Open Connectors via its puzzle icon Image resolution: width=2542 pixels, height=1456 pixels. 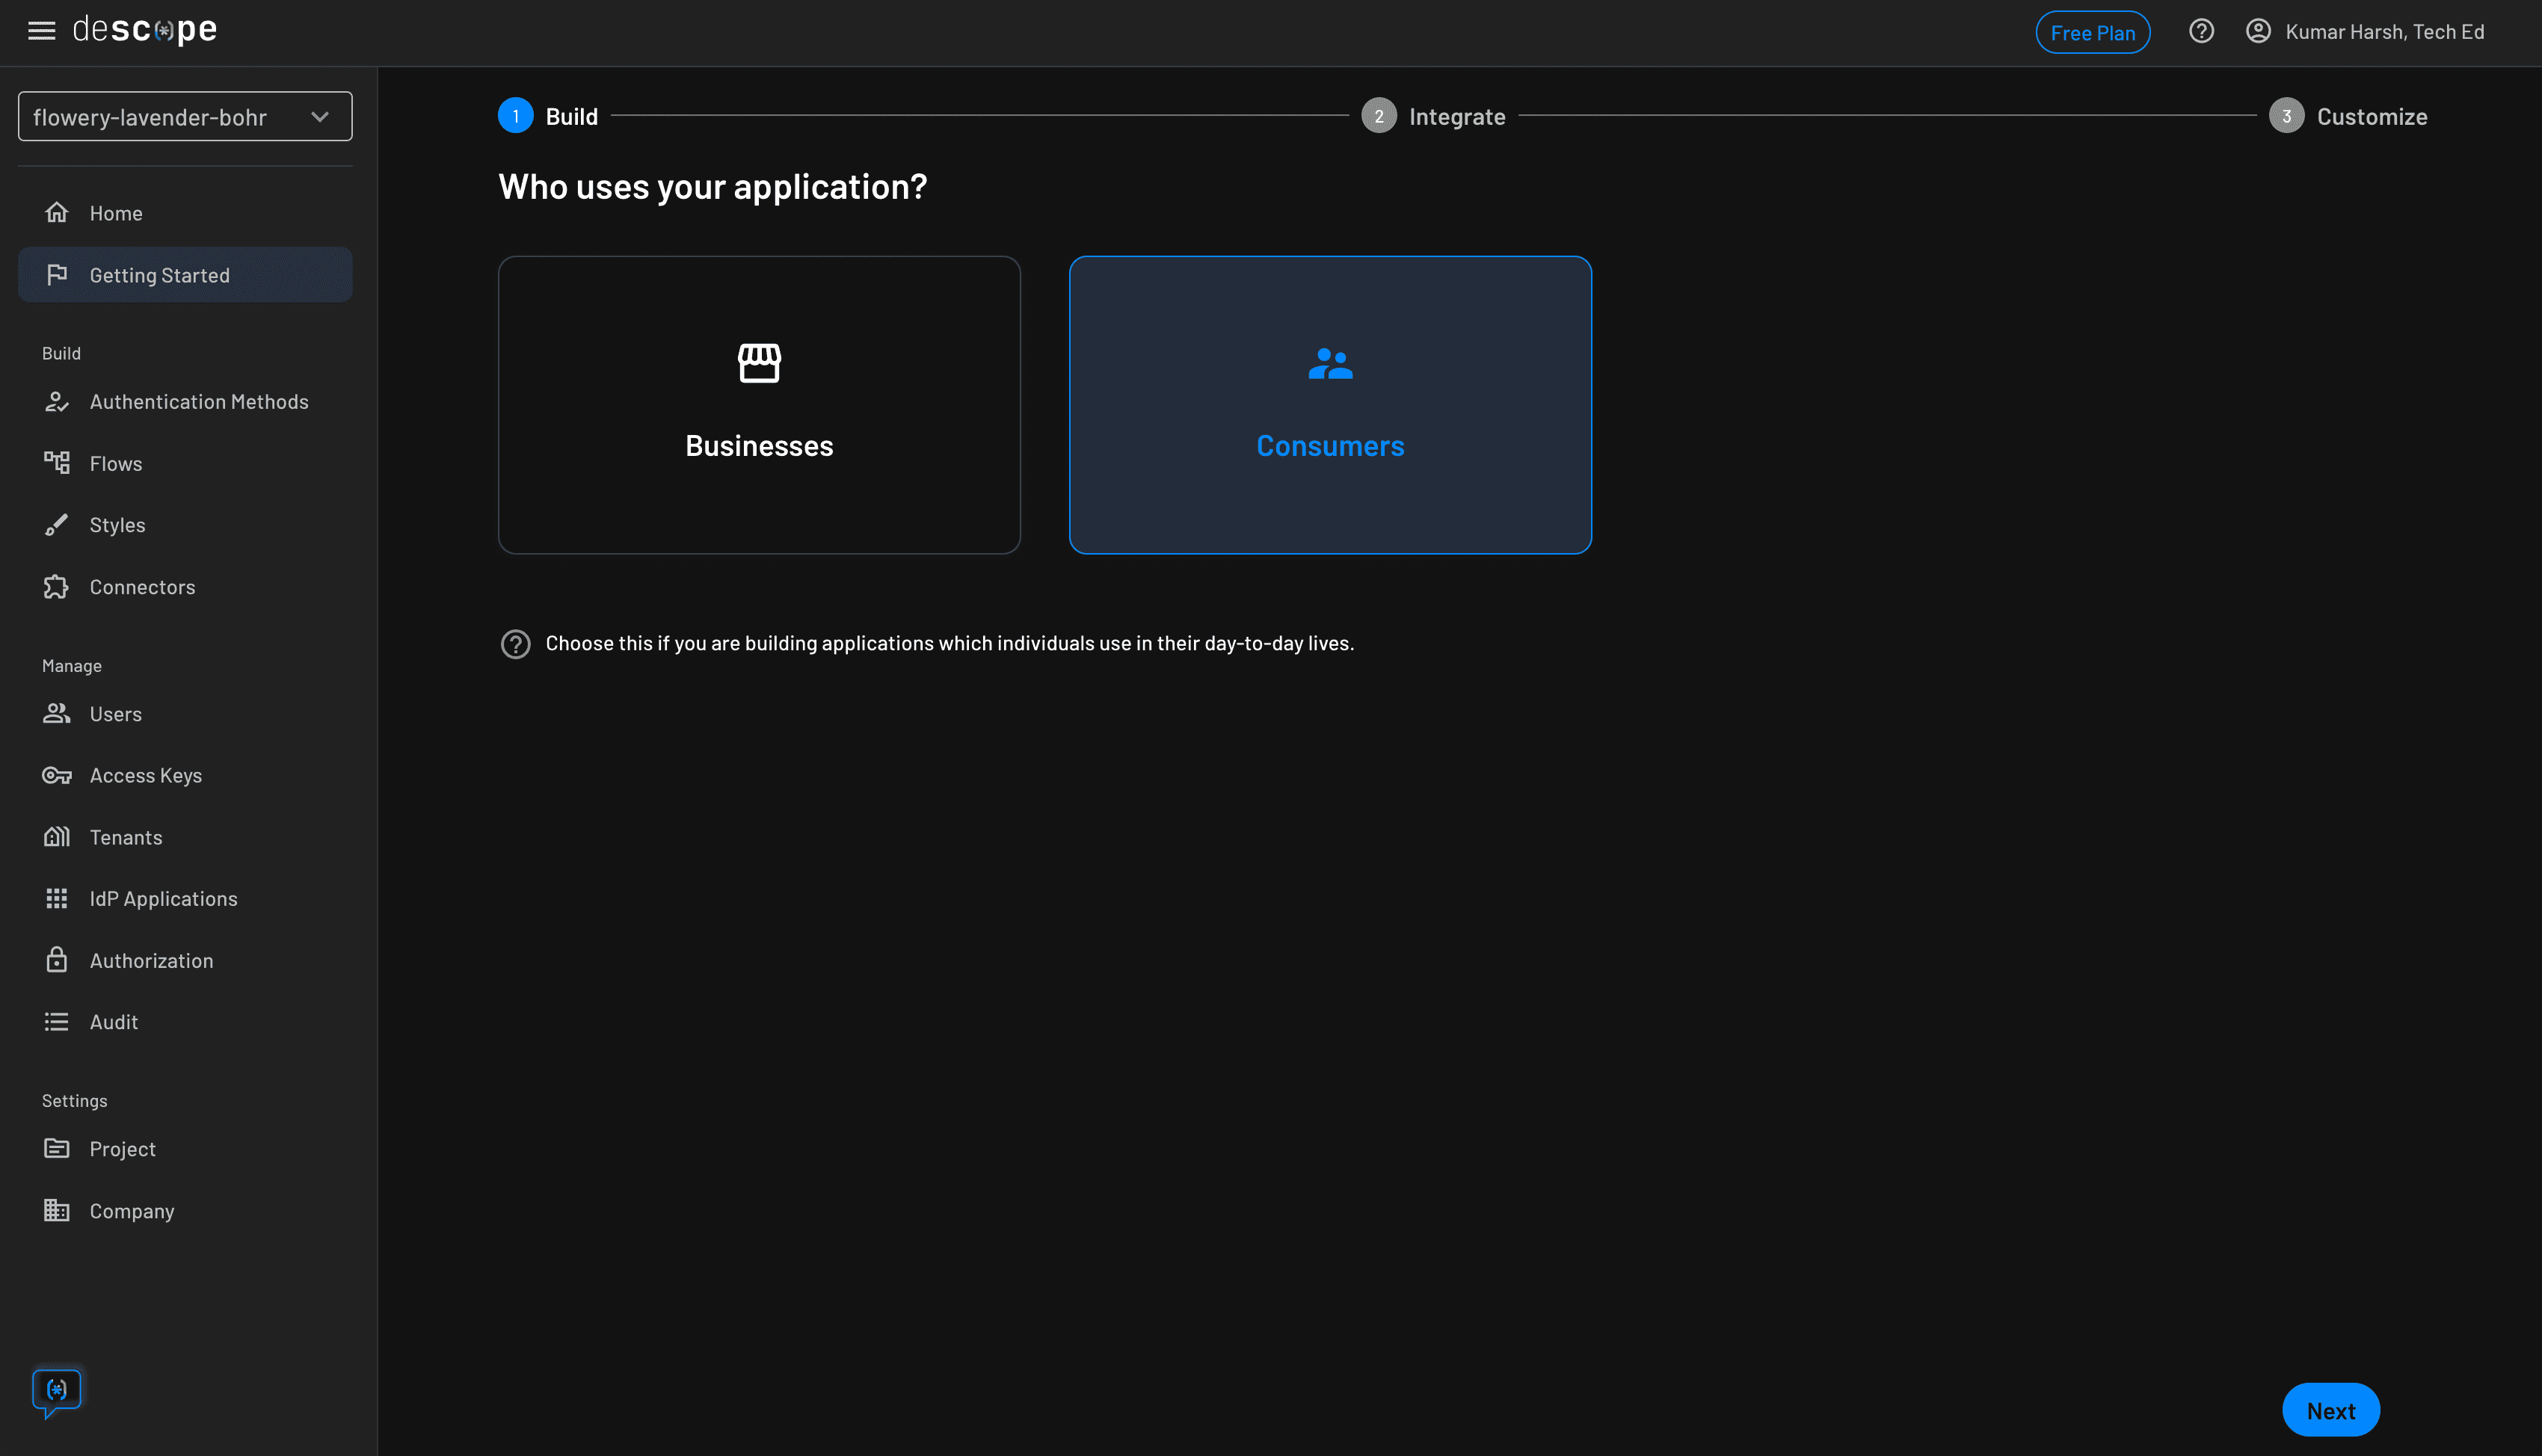[x=57, y=587]
